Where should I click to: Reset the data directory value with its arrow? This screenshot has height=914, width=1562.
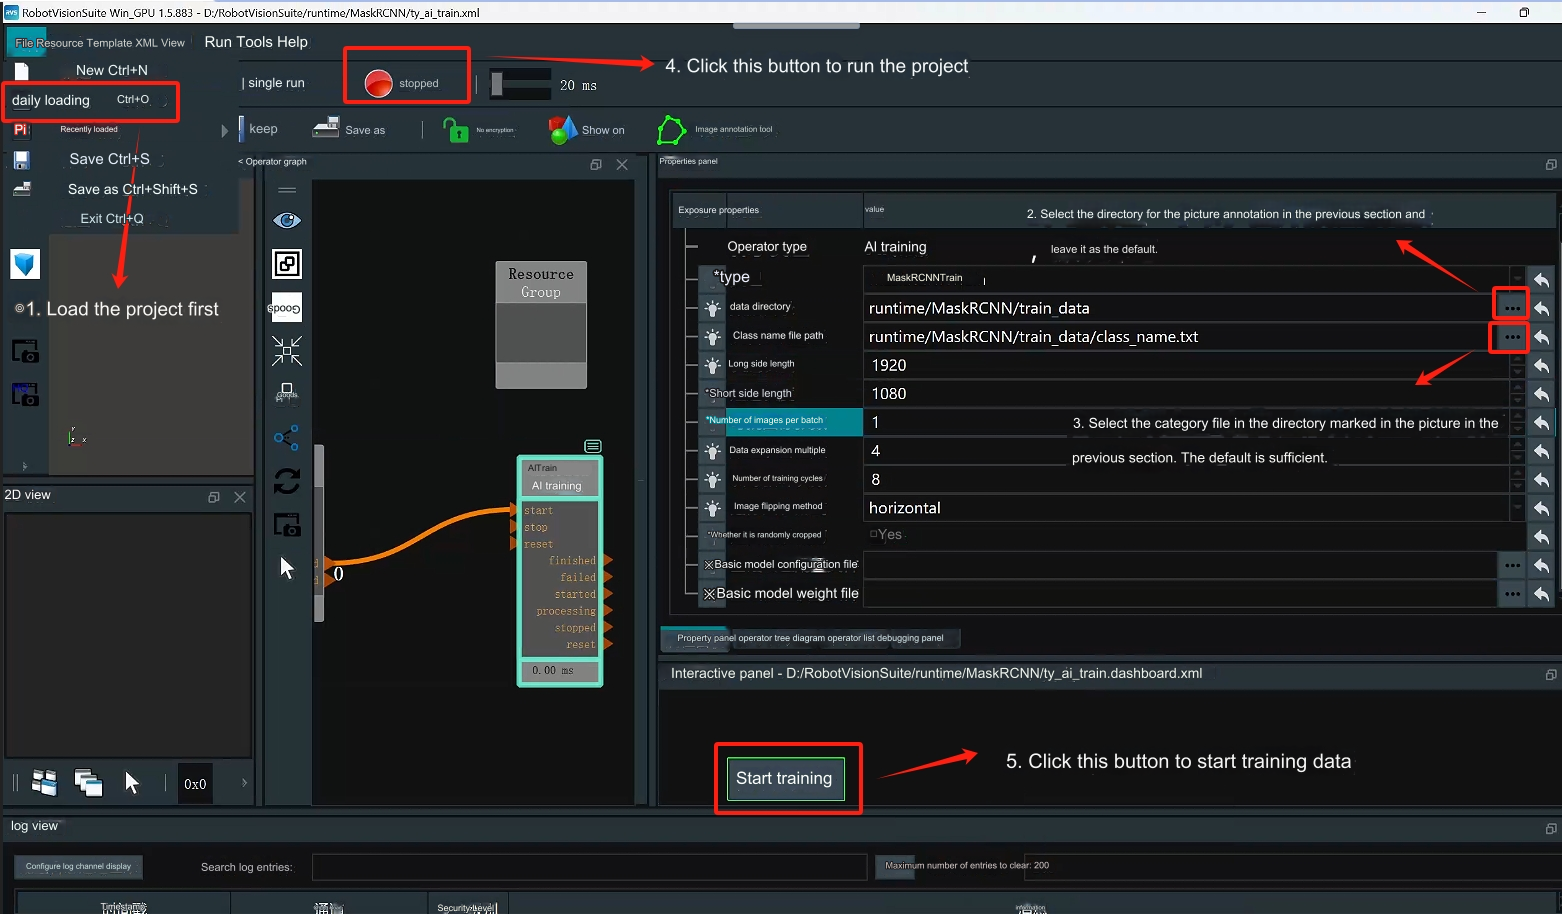click(x=1541, y=308)
